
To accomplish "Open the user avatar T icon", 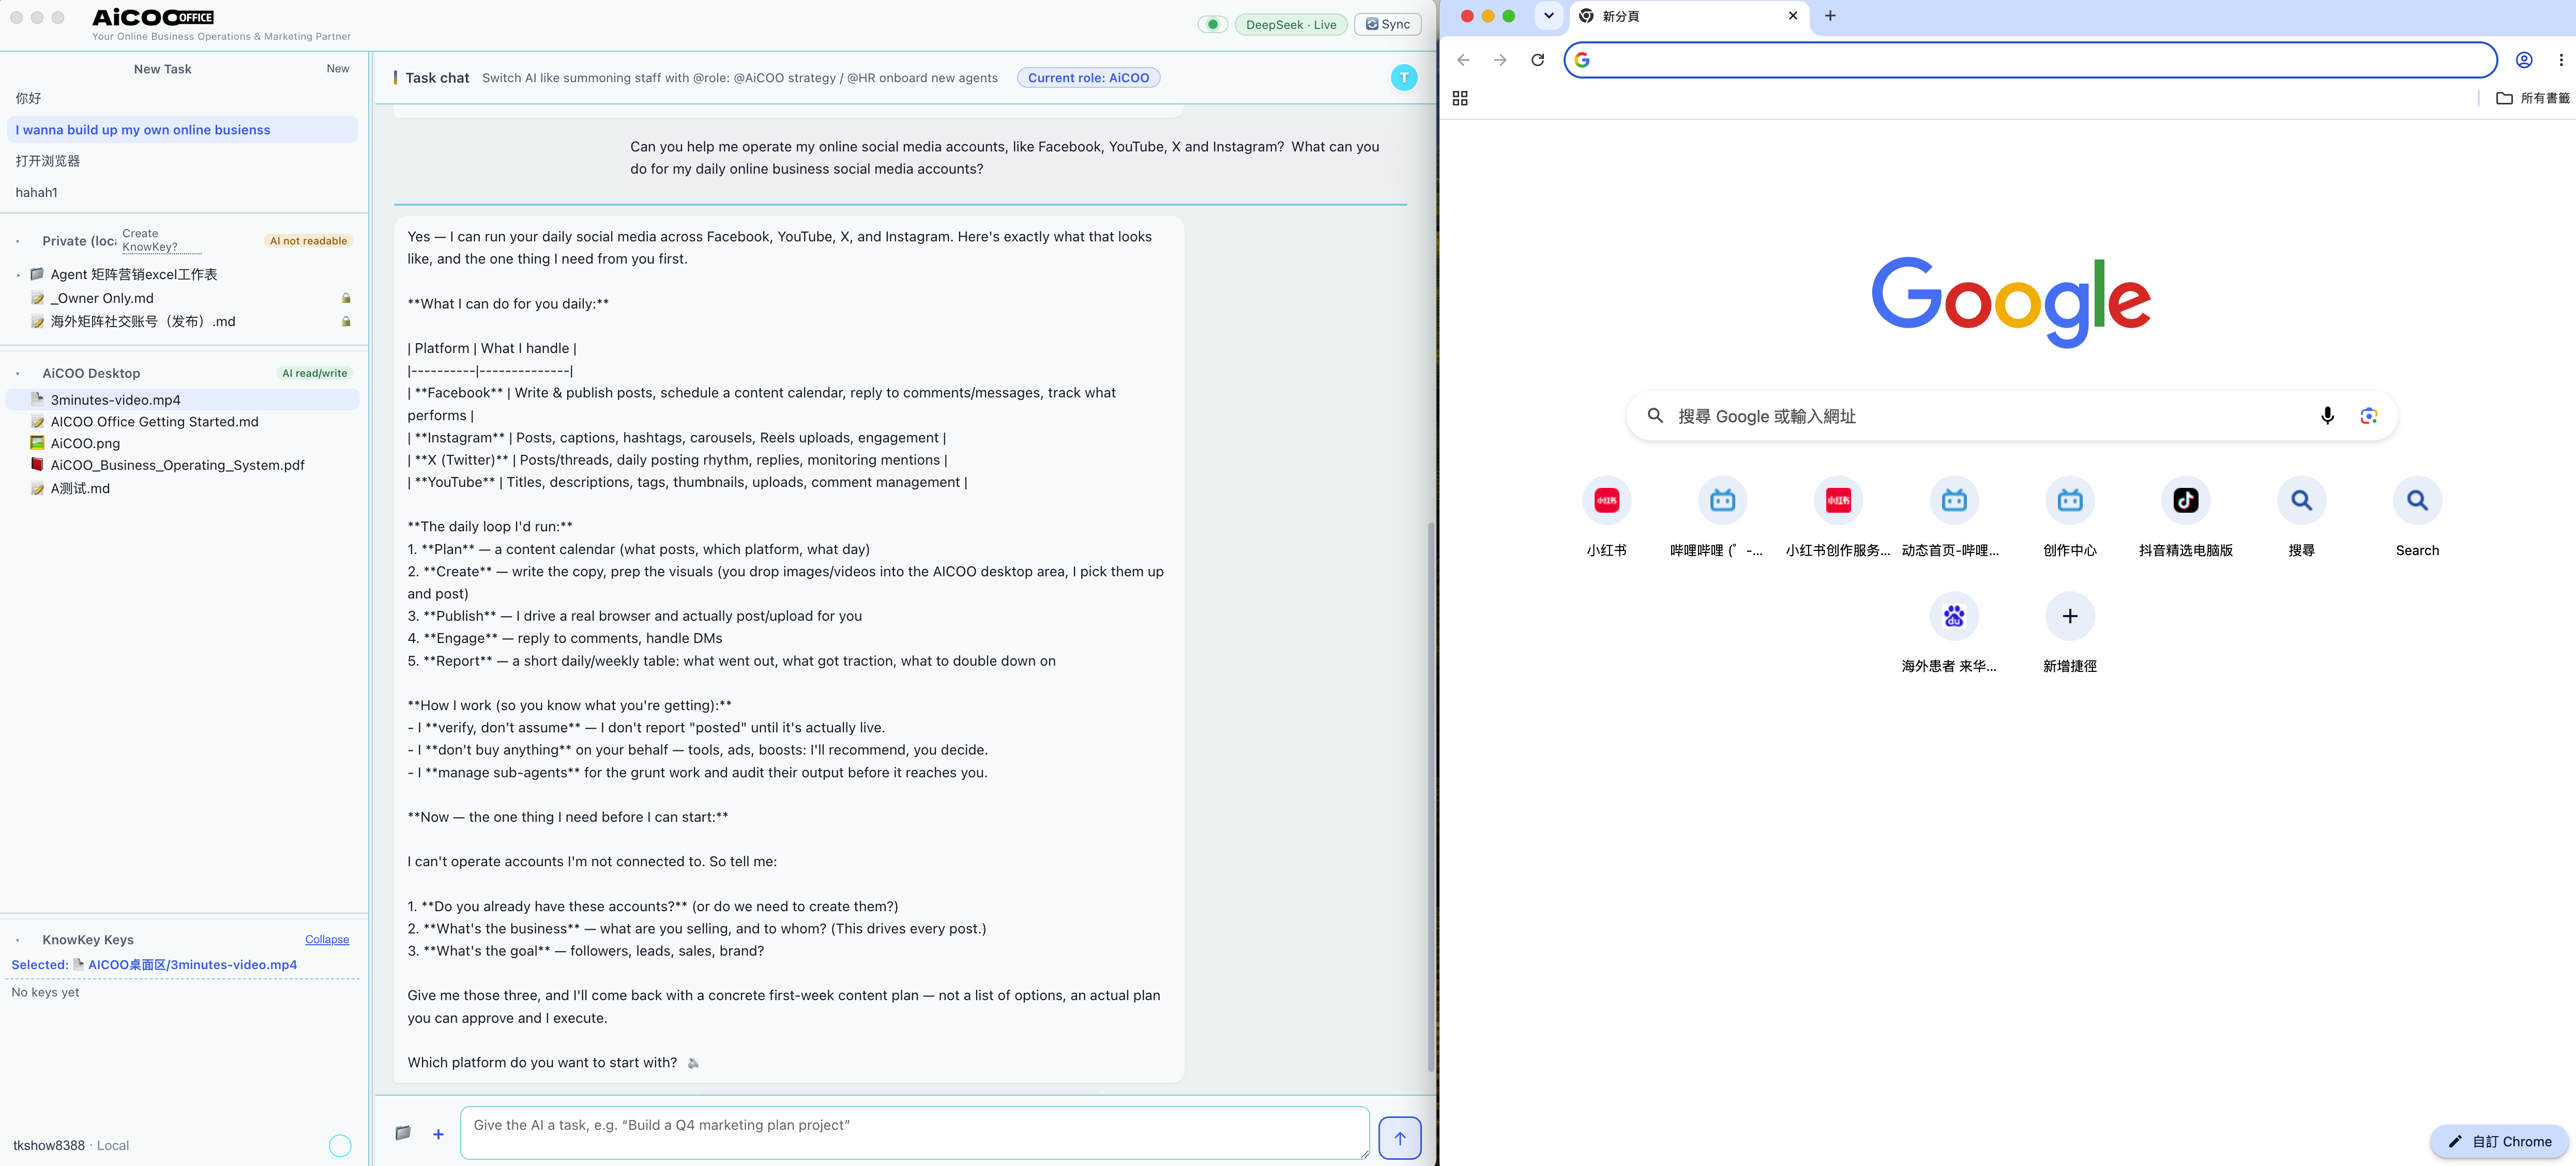I will coord(1403,78).
